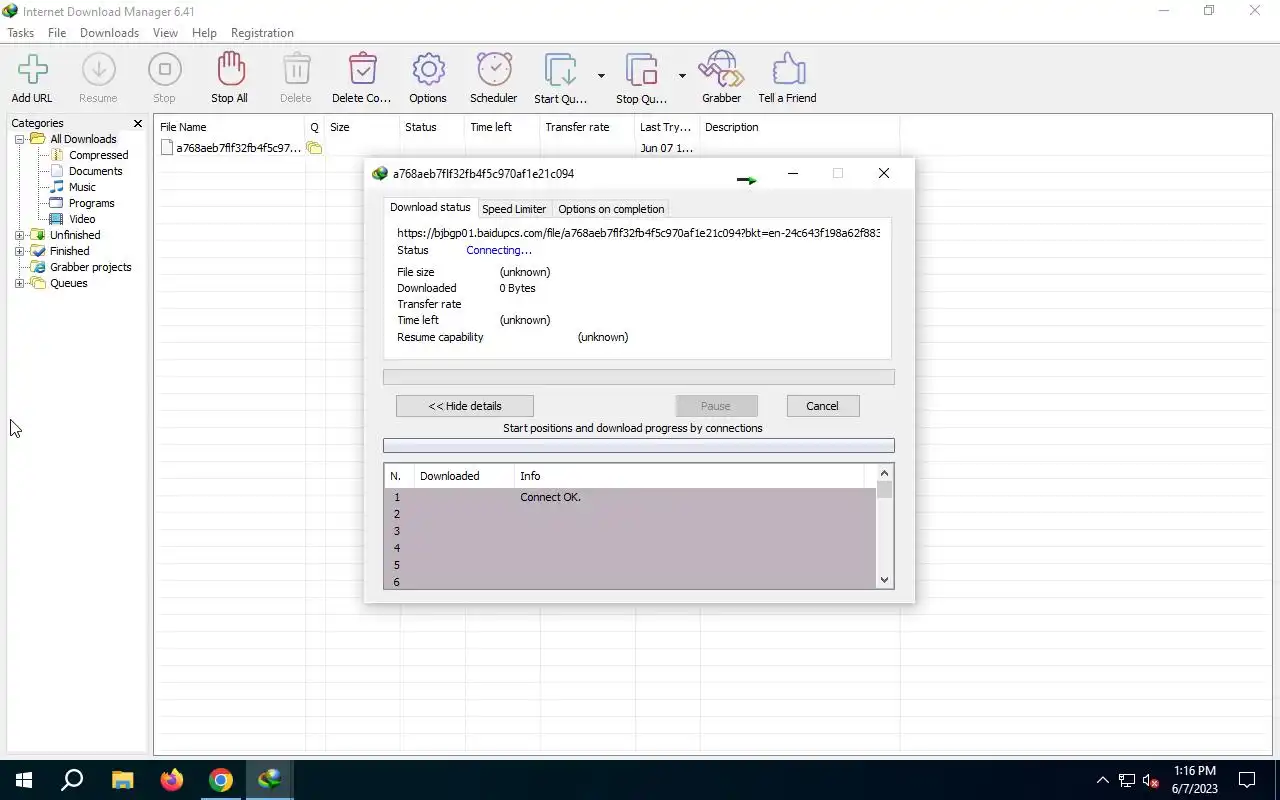Click the connections progress bar
Viewport: 1280px width, 800px height.
(639, 445)
